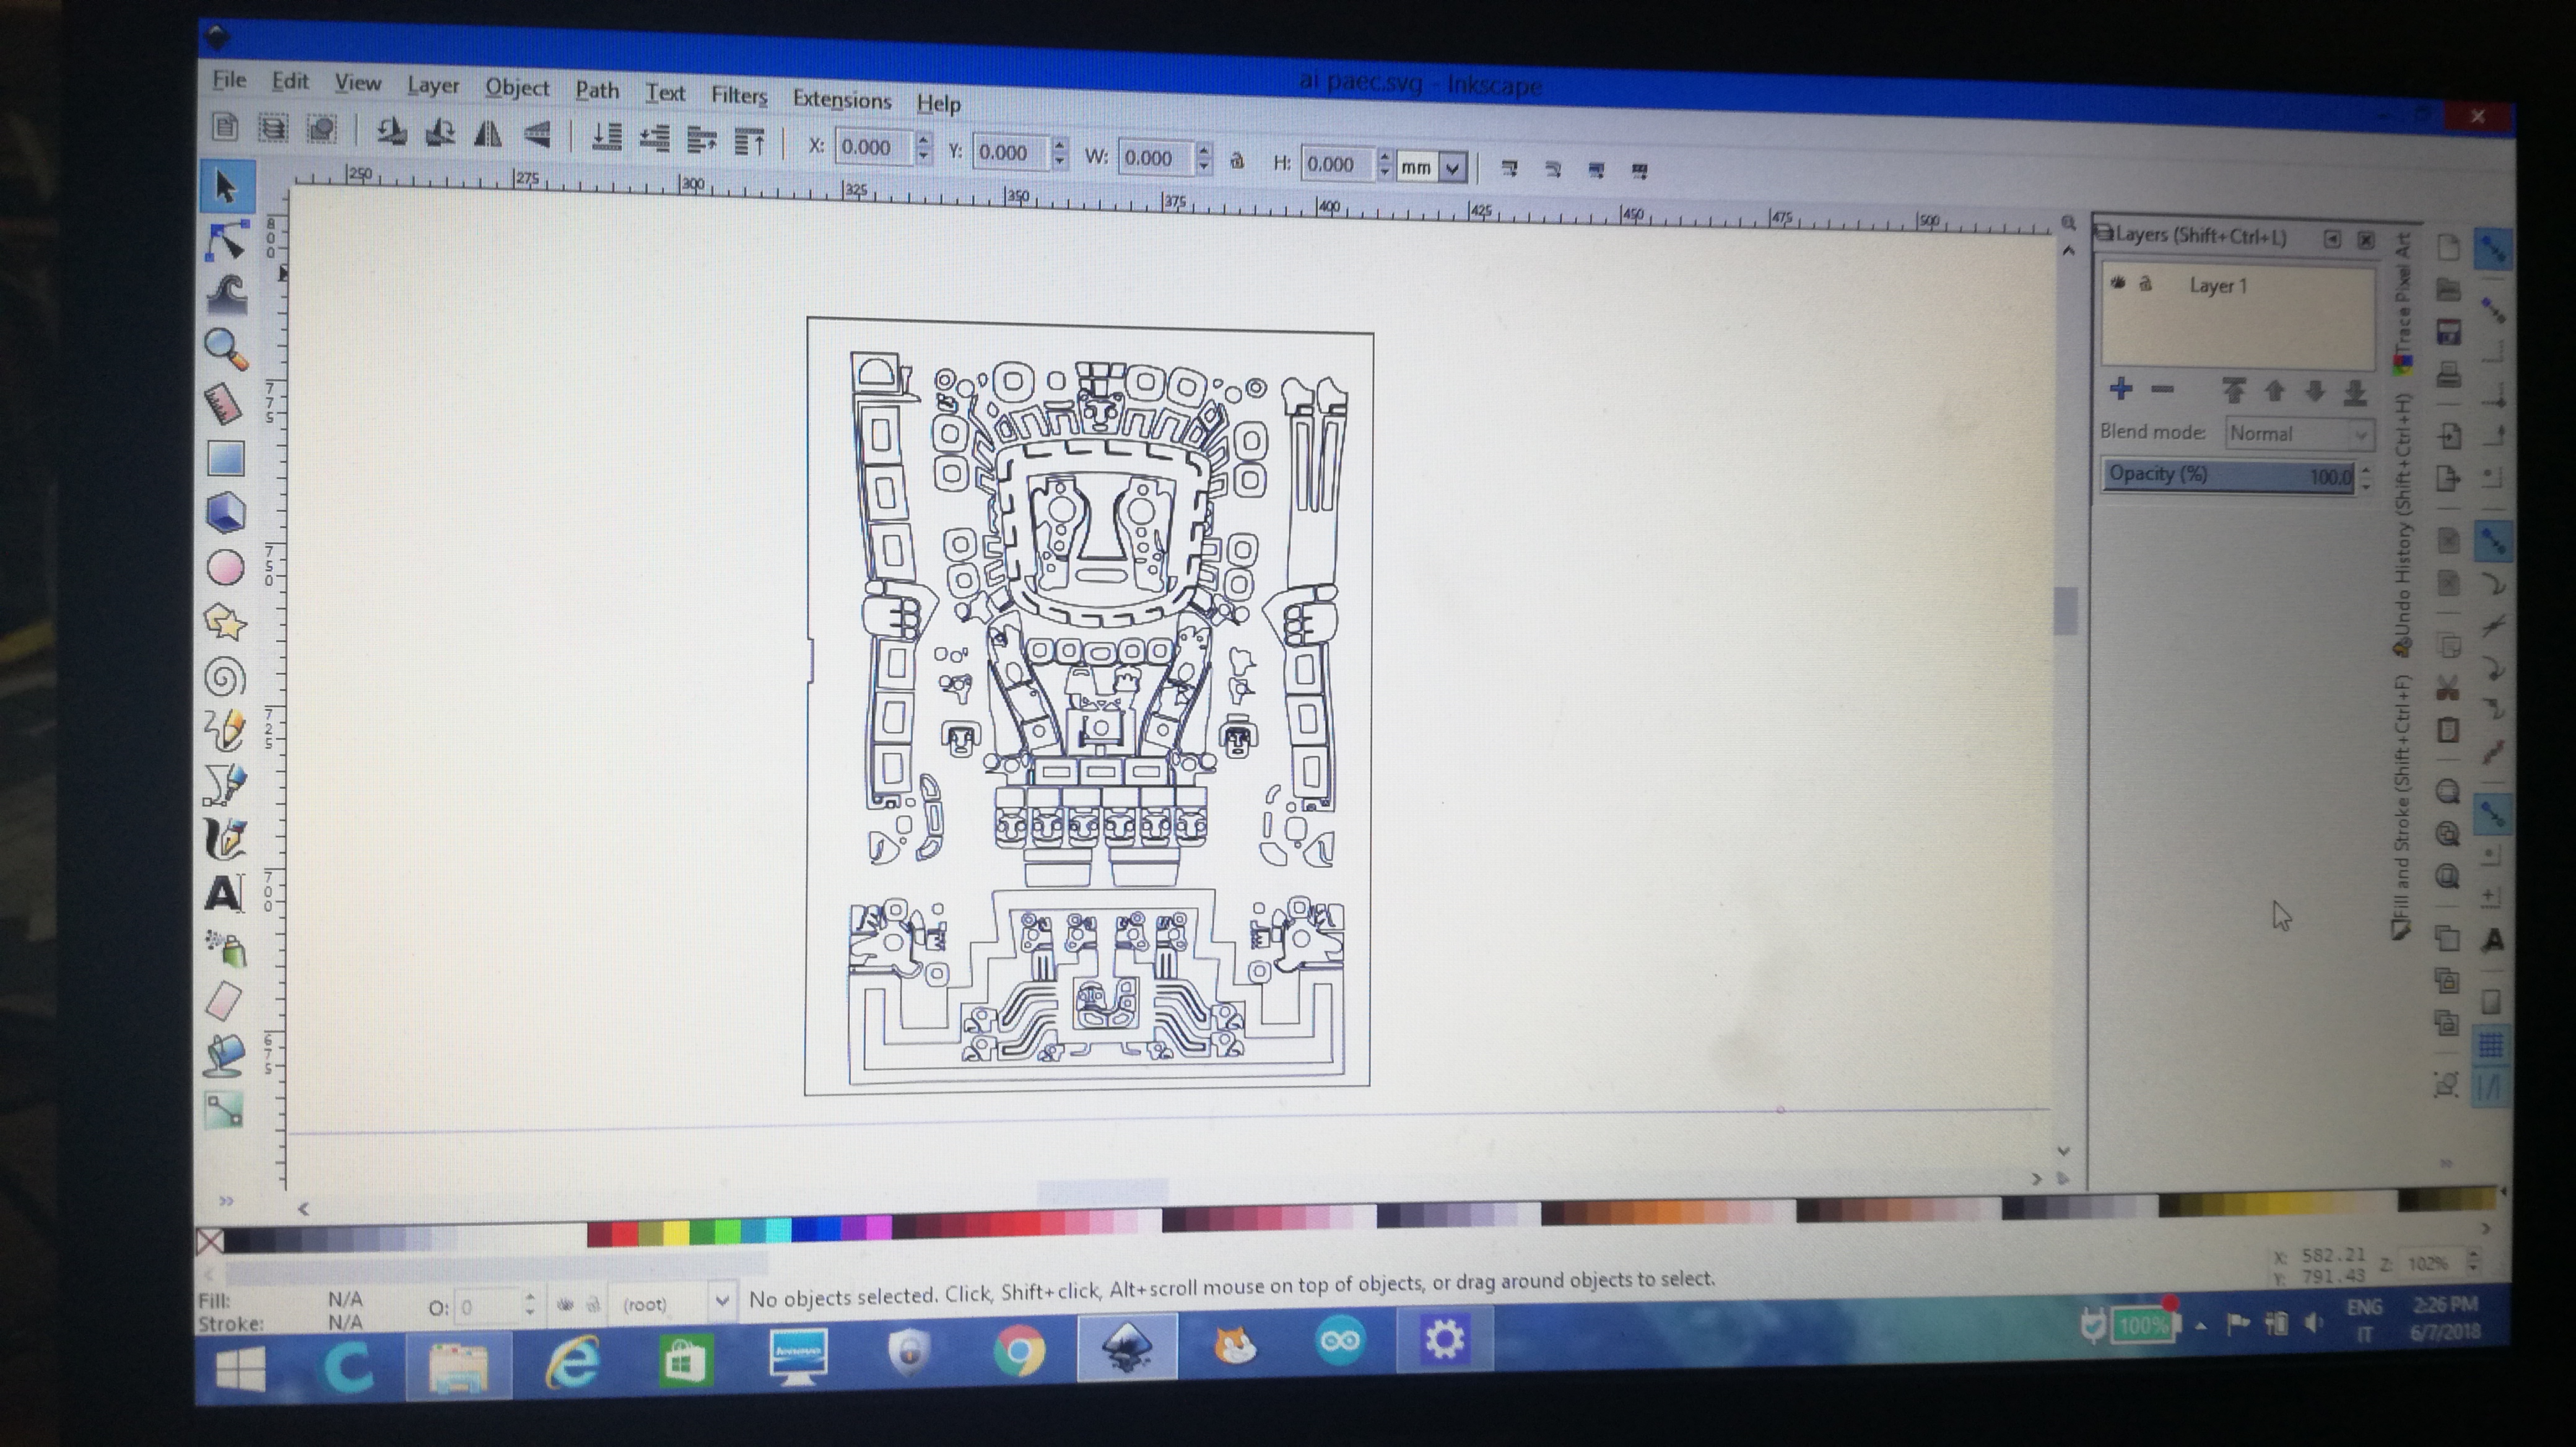Toggle current layer lock in status bar
Image resolution: width=2576 pixels, height=1447 pixels.
pyautogui.click(x=593, y=1304)
